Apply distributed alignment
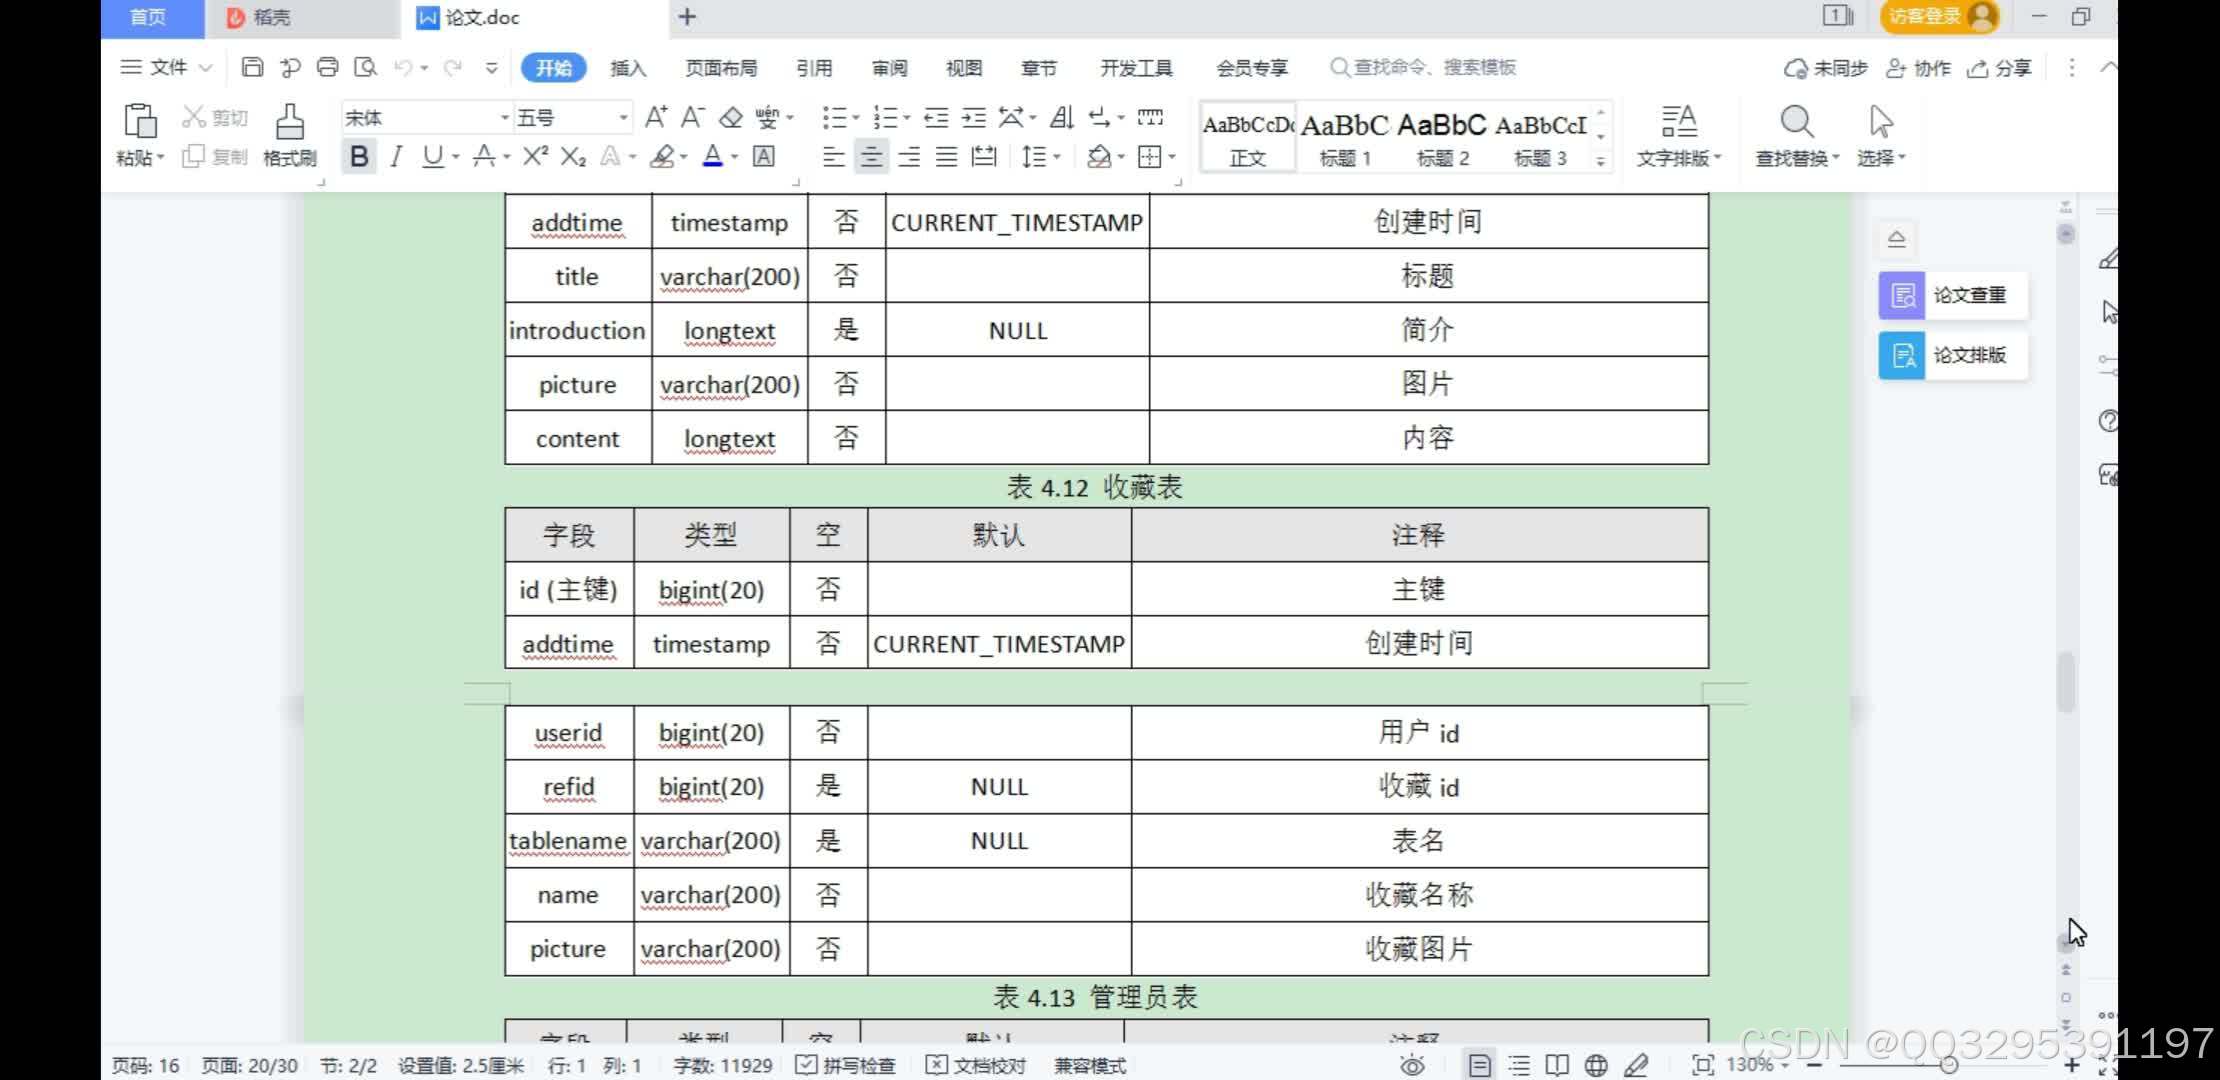The image size is (2220, 1080). (985, 157)
